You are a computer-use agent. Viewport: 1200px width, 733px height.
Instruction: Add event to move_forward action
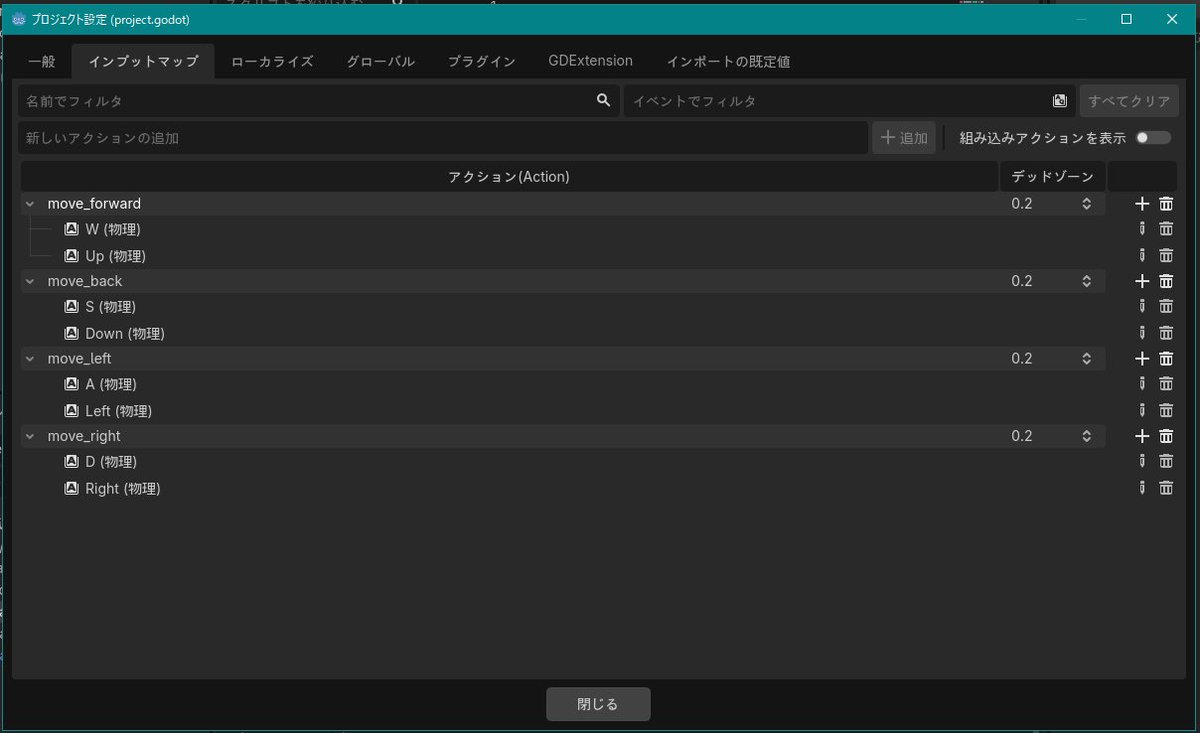coord(1142,204)
